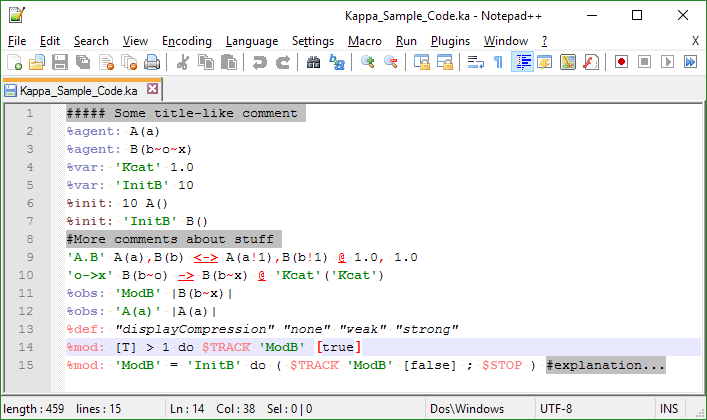The width and height of the screenshot is (707, 420).
Task: Toggle show all characters pilcrow
Action: coord(498,62)
